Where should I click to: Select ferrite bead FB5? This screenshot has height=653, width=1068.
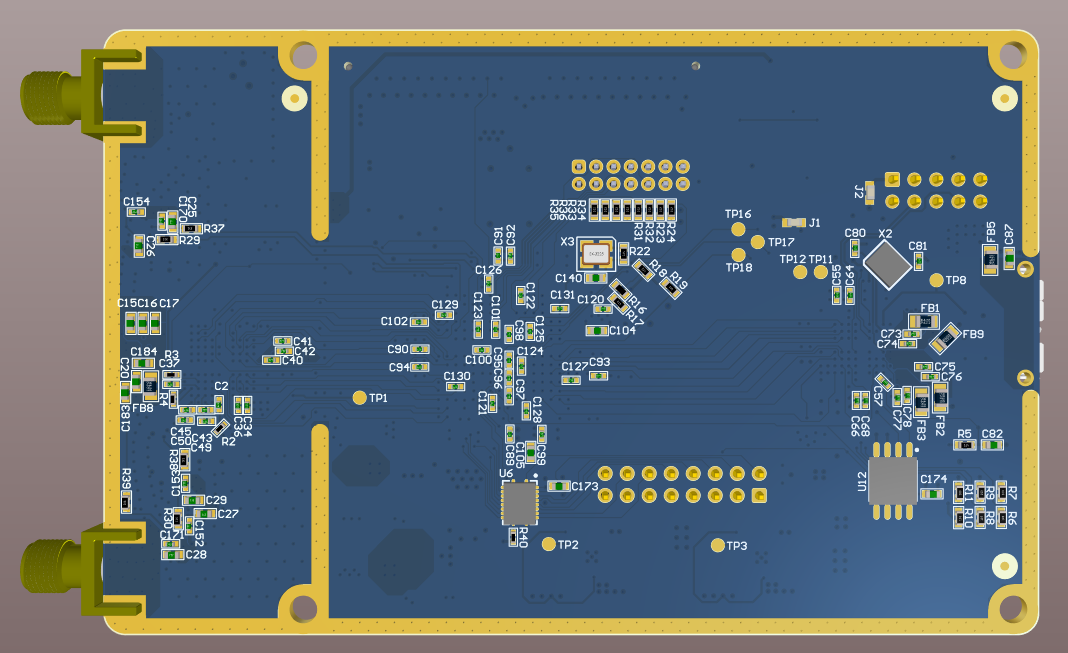coord(990,258)
